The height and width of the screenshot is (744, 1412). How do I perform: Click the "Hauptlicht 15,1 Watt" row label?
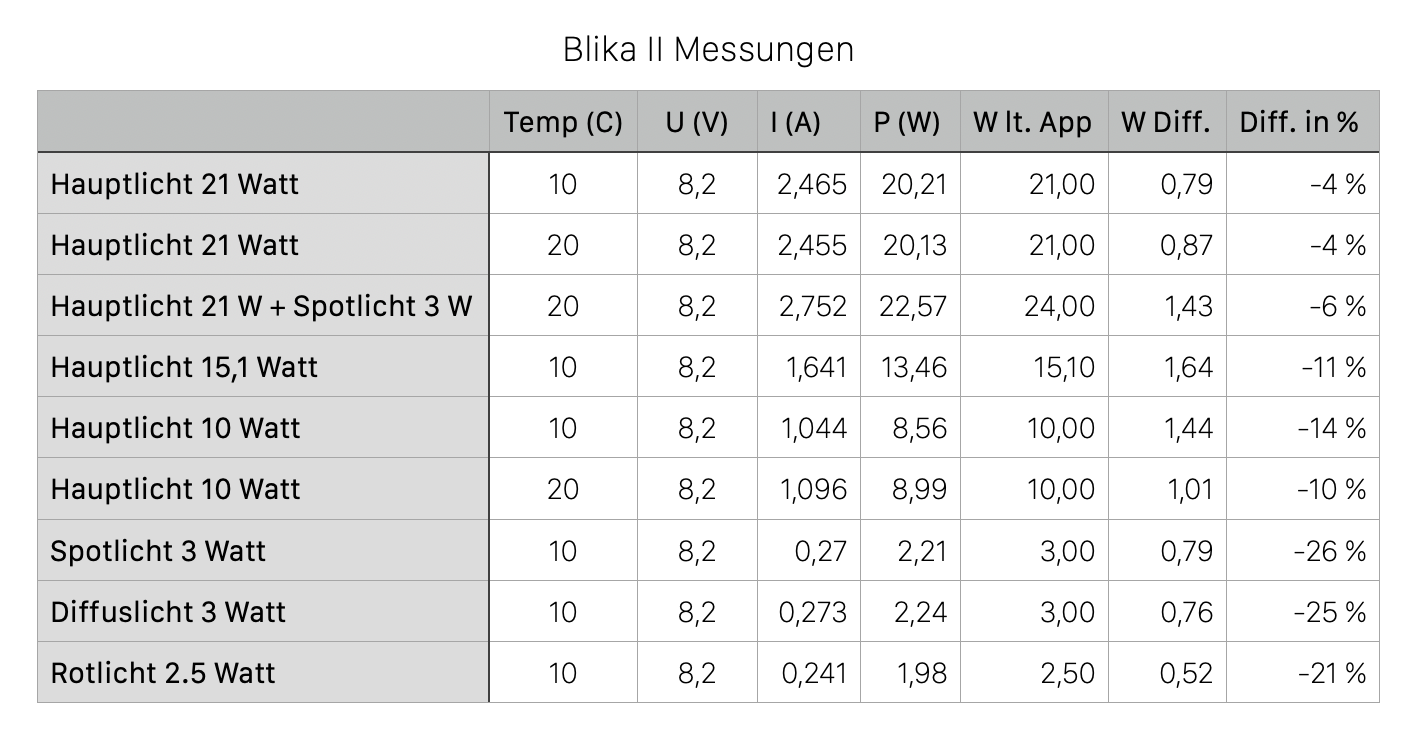184,367
